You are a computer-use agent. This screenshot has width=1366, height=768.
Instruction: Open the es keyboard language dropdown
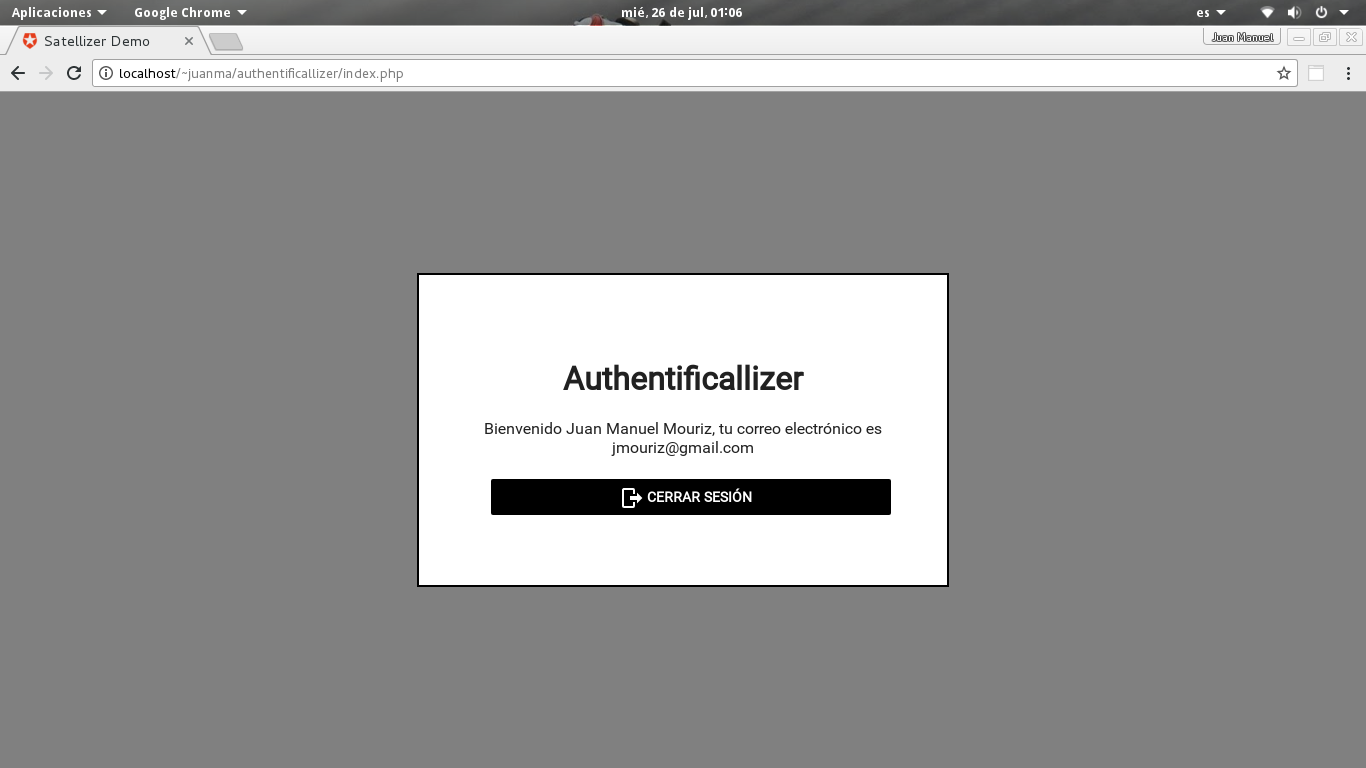(1211, 13)
